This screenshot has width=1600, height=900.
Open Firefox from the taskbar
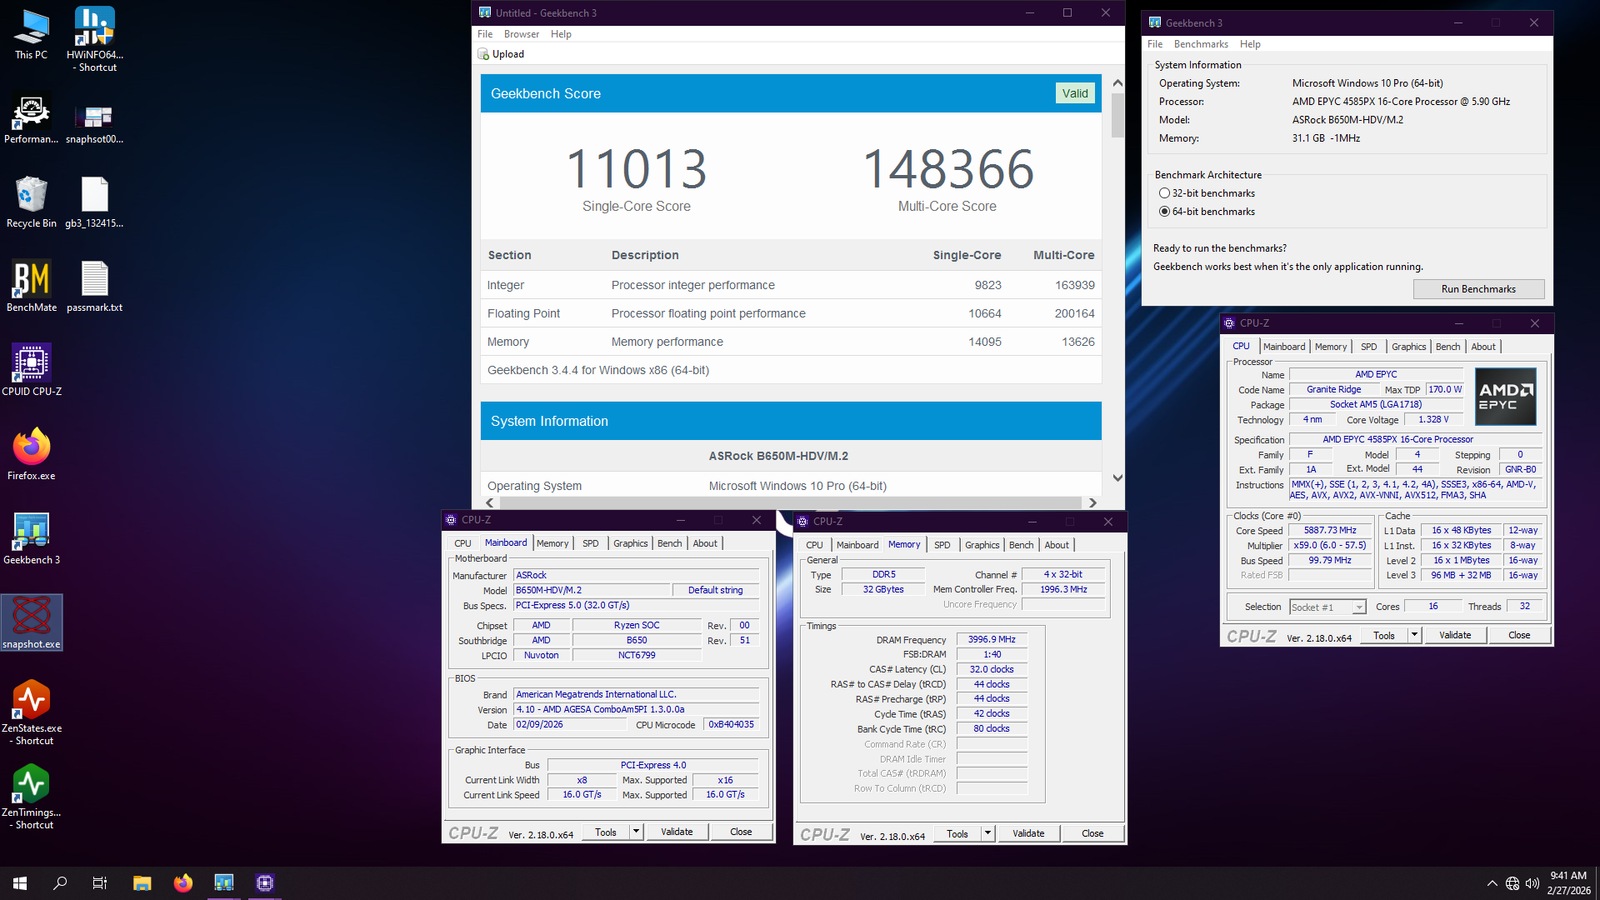(x=183, y=883)
